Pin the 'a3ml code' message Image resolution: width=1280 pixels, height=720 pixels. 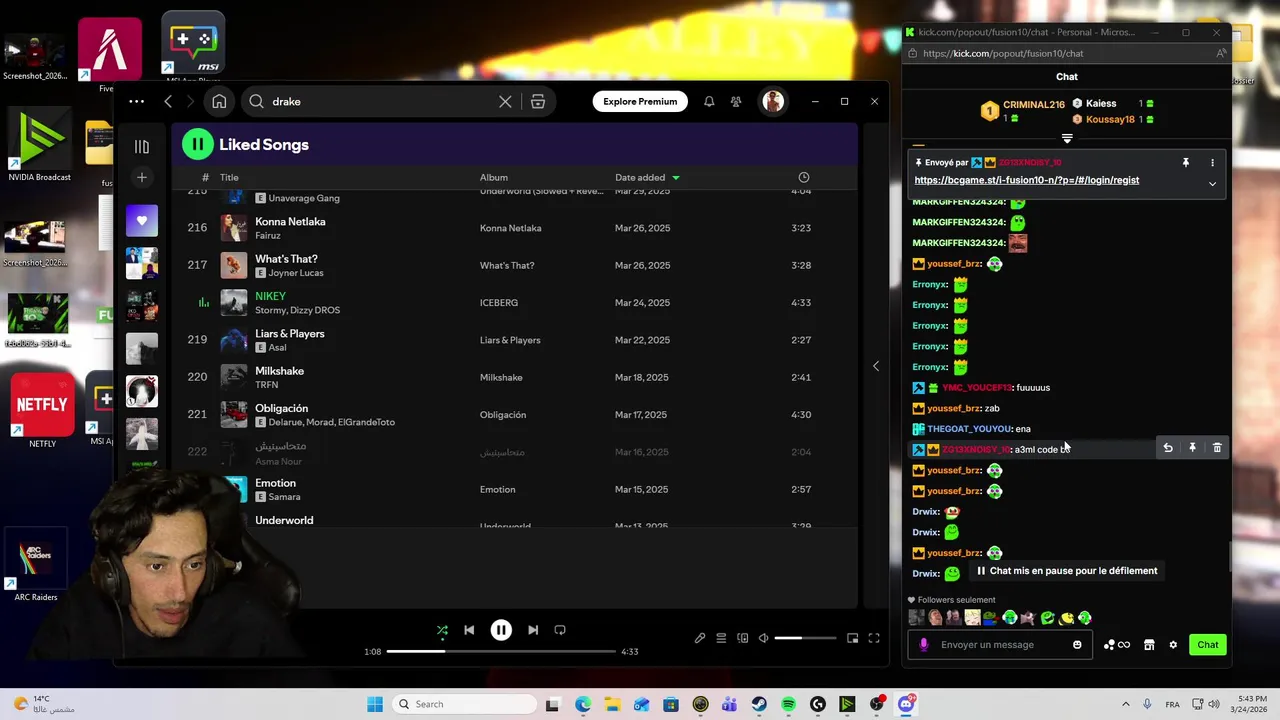[x=1192, y=448]
